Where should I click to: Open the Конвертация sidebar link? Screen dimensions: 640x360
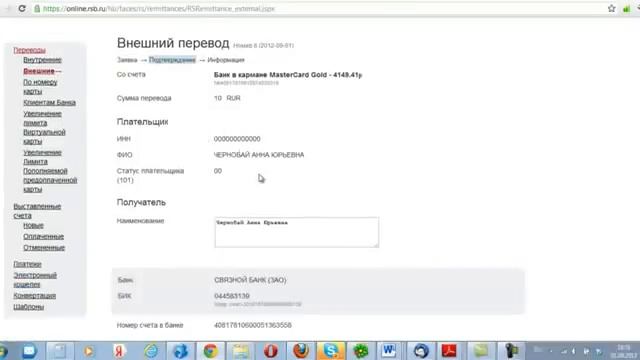point(34,296)
